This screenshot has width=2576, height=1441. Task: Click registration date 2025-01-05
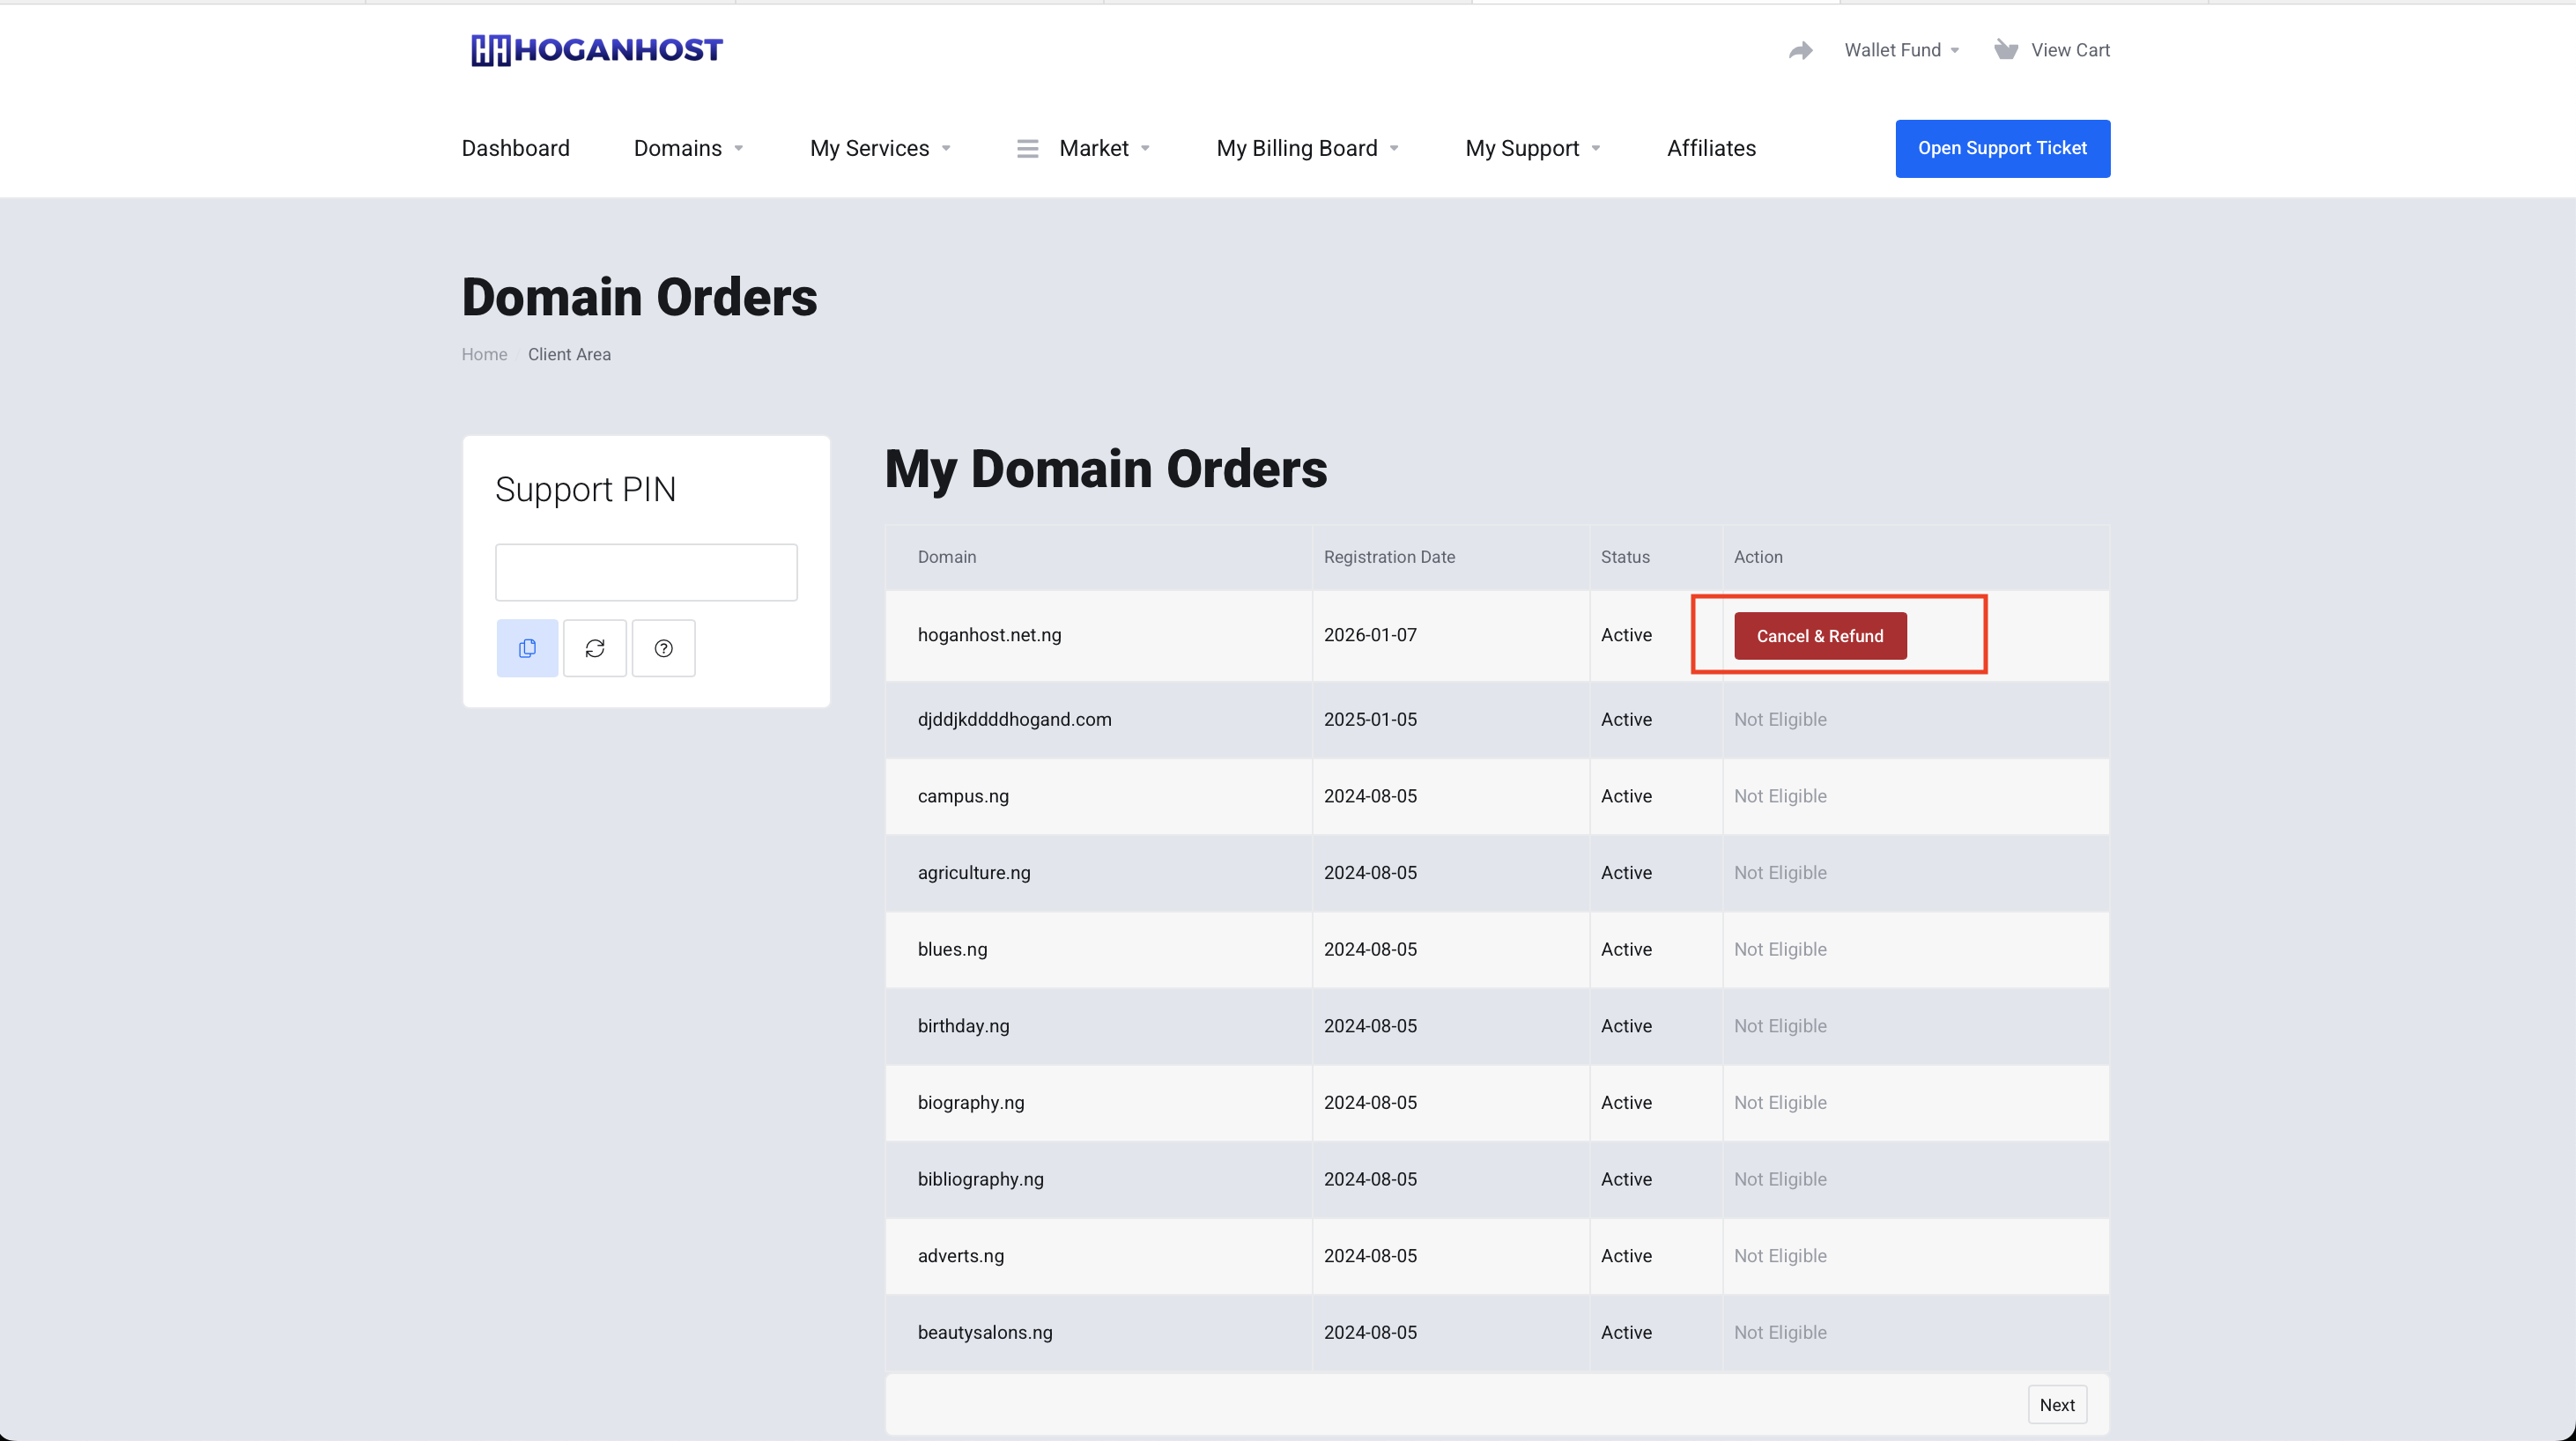[x=1370, y=719]
